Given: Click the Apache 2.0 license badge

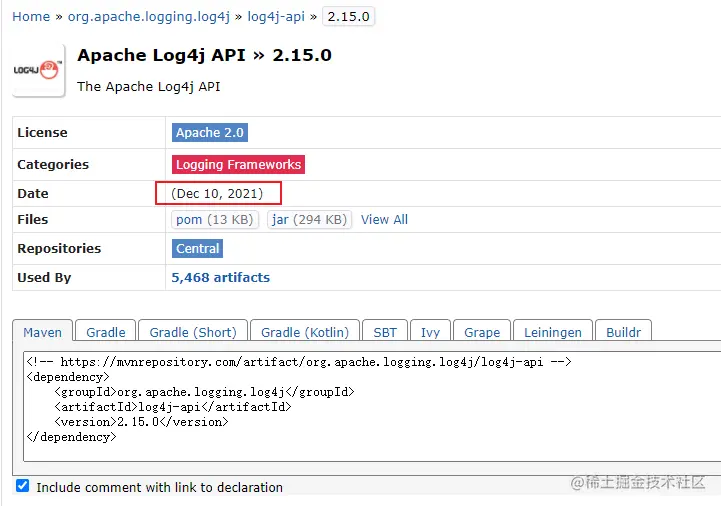Looking at the screenshot, I should pos(210,132).
